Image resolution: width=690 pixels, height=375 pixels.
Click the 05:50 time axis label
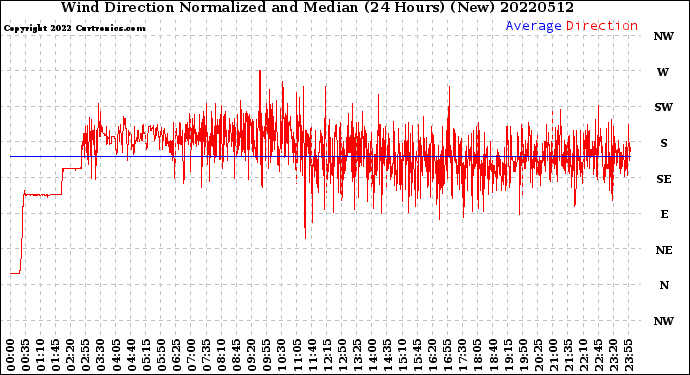click(x=161, y=355)
